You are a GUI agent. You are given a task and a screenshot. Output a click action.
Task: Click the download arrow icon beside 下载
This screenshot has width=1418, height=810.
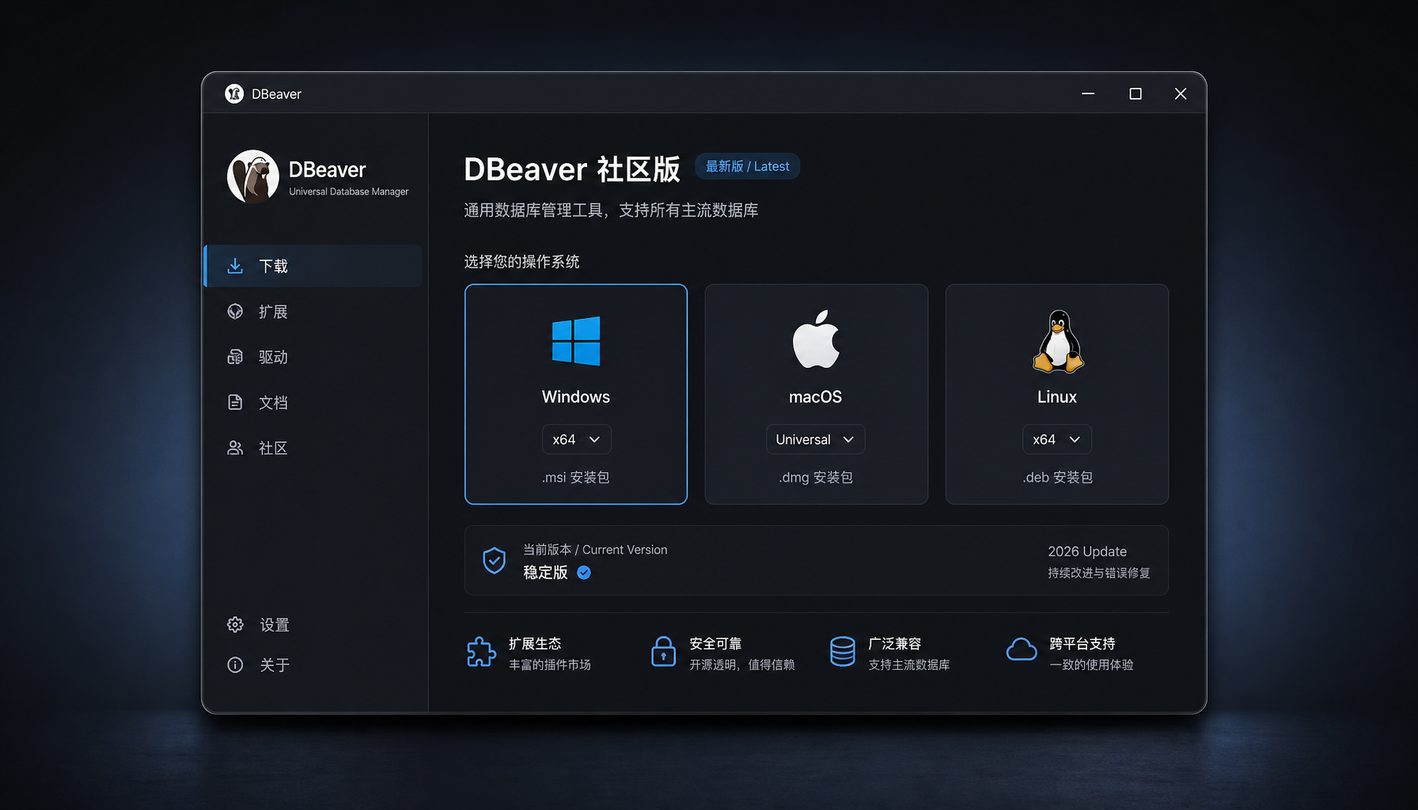(235, 266)
